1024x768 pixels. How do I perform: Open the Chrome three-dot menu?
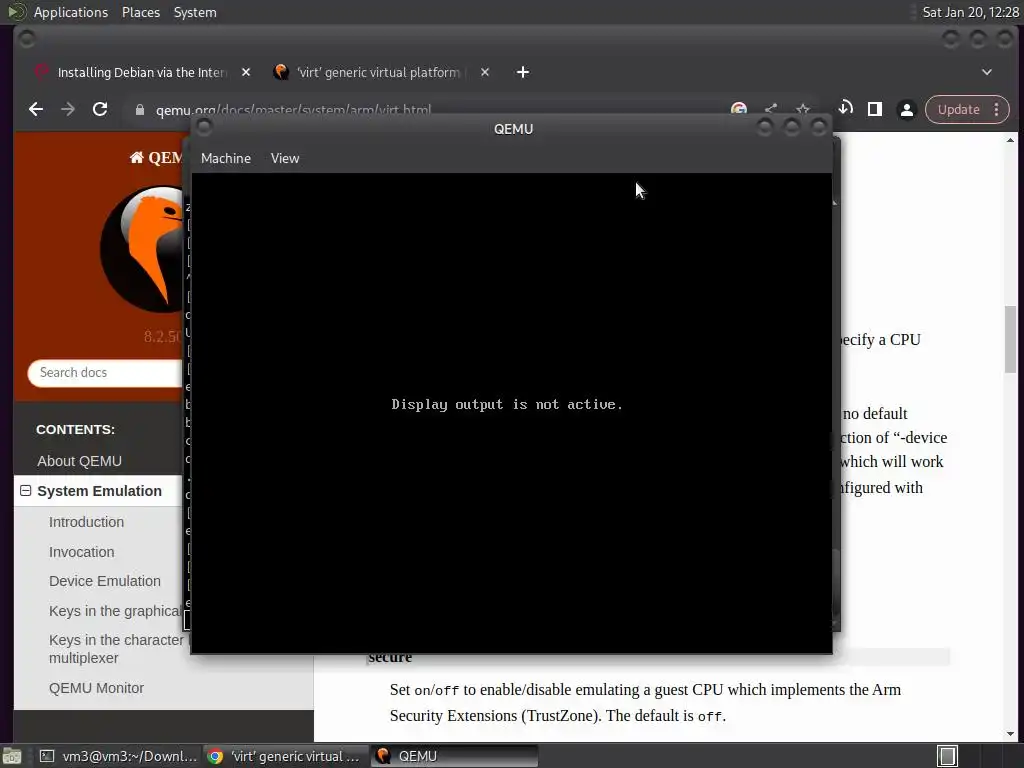tap(997, 110)
